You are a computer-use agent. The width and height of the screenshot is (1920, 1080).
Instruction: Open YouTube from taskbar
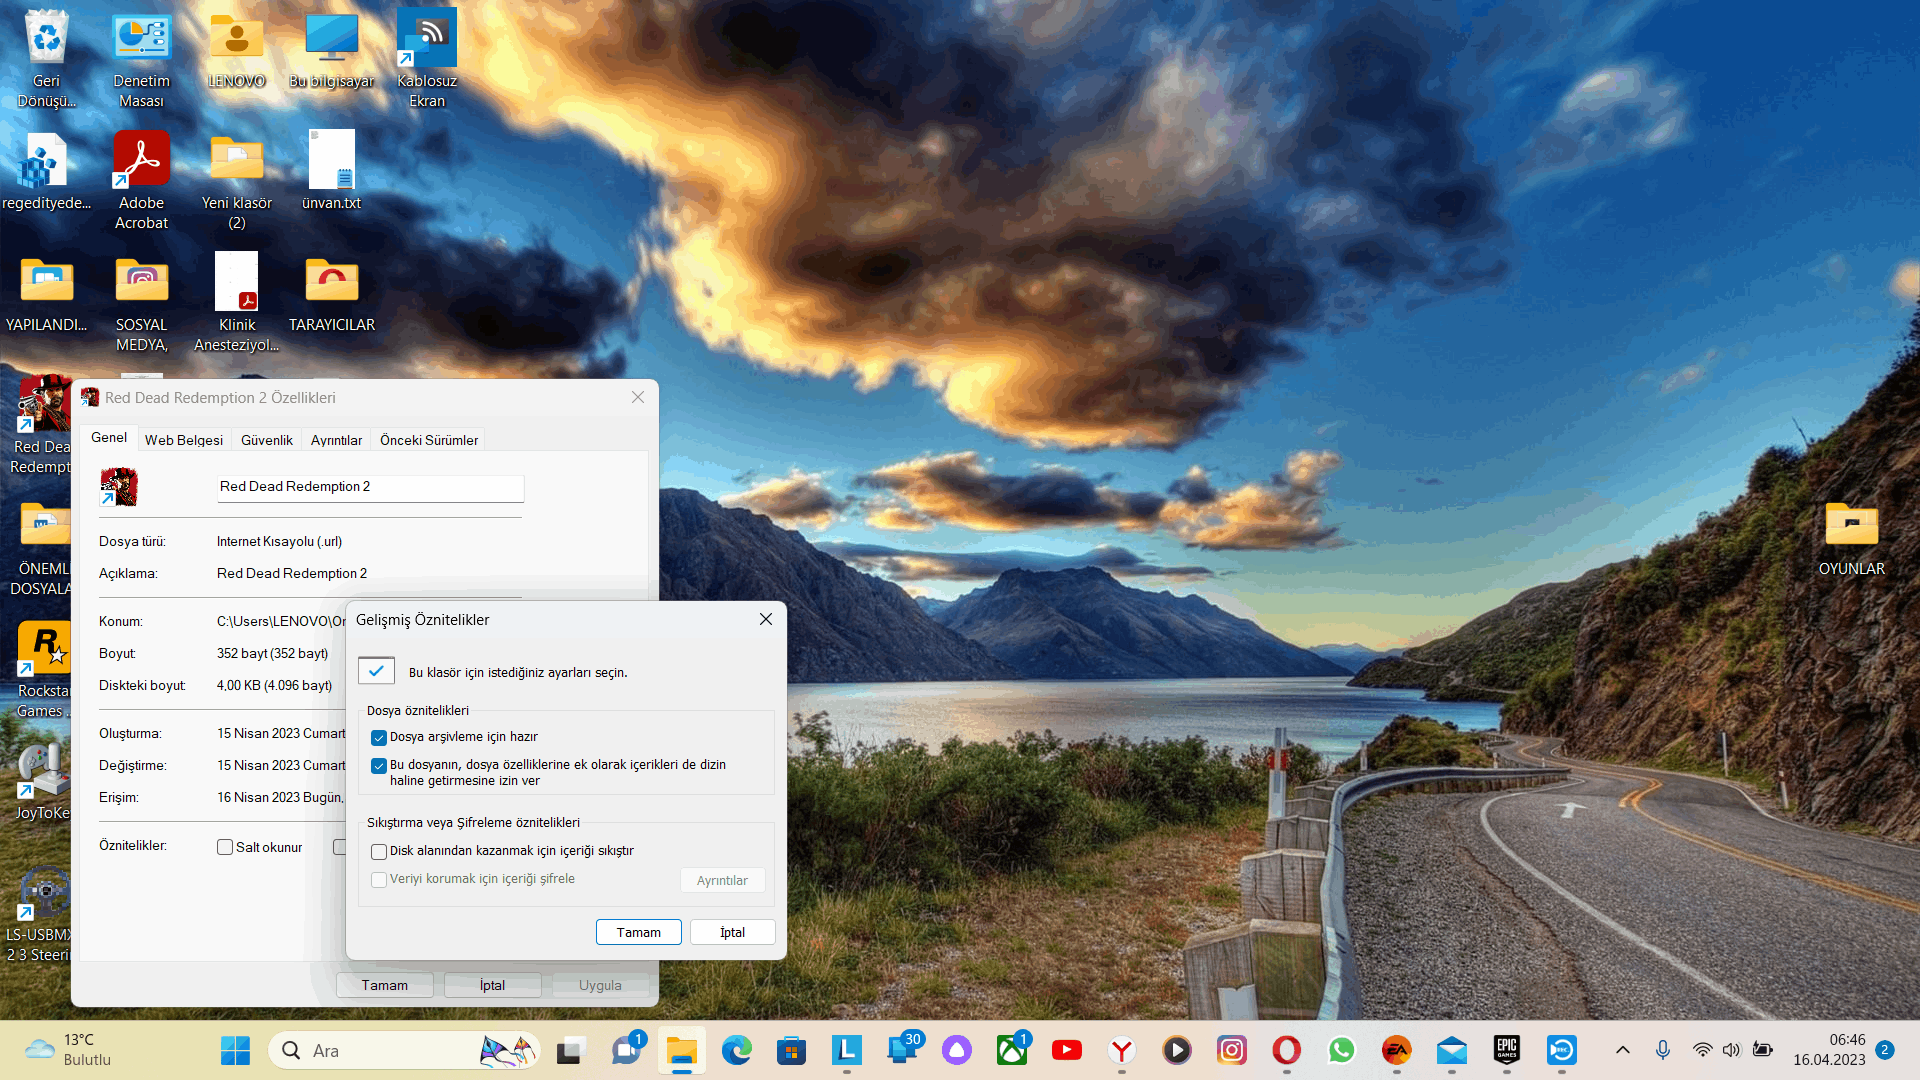click(1067, 1050)
